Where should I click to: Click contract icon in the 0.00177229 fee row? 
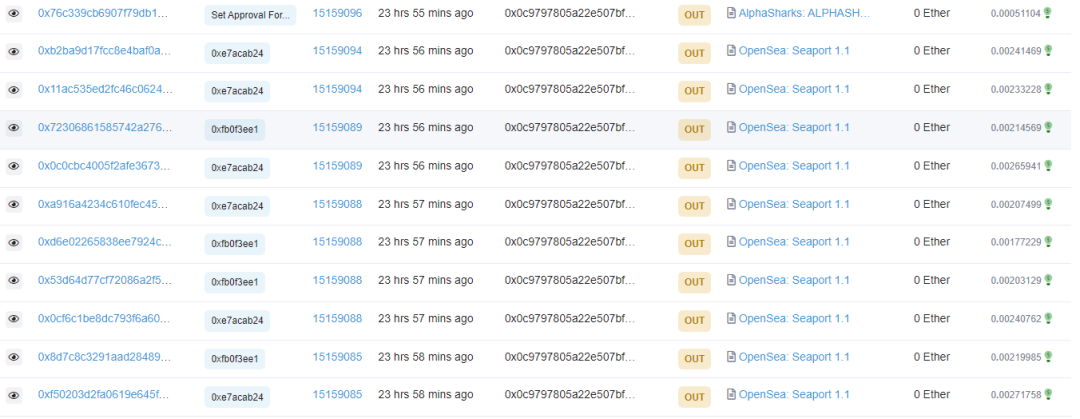tap(731, 242)
